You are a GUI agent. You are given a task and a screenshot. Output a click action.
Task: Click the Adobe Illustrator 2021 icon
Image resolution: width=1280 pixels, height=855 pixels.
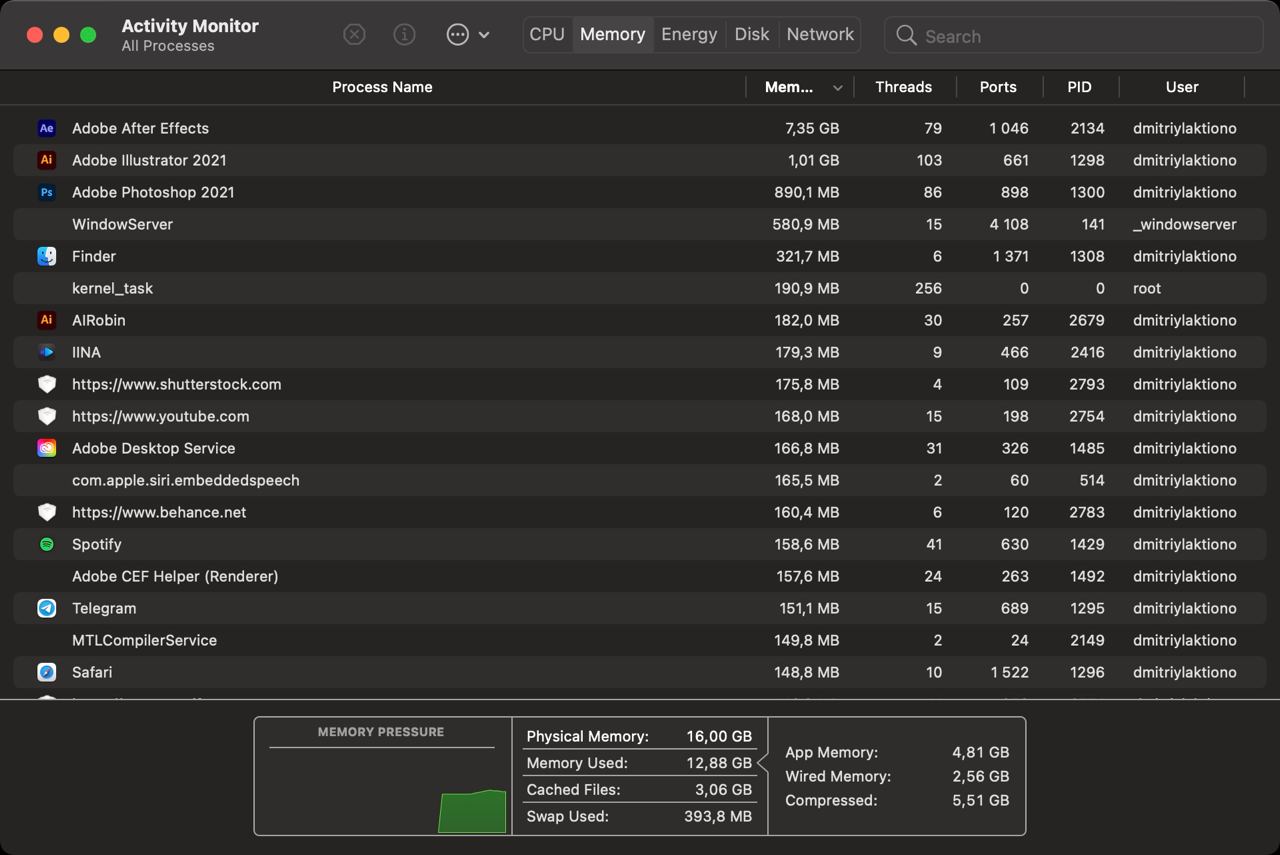click(46, 160)
